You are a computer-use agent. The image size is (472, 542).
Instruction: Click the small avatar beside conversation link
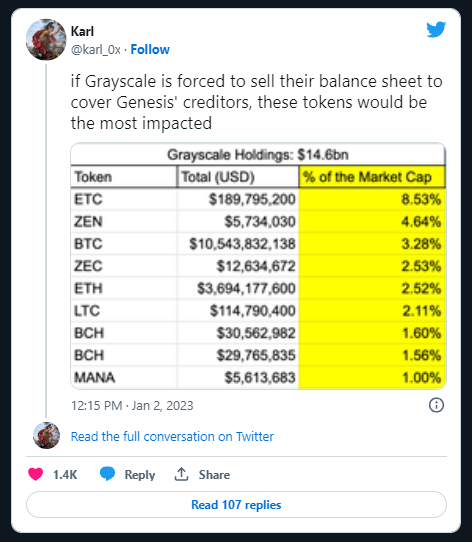(46, 436)
